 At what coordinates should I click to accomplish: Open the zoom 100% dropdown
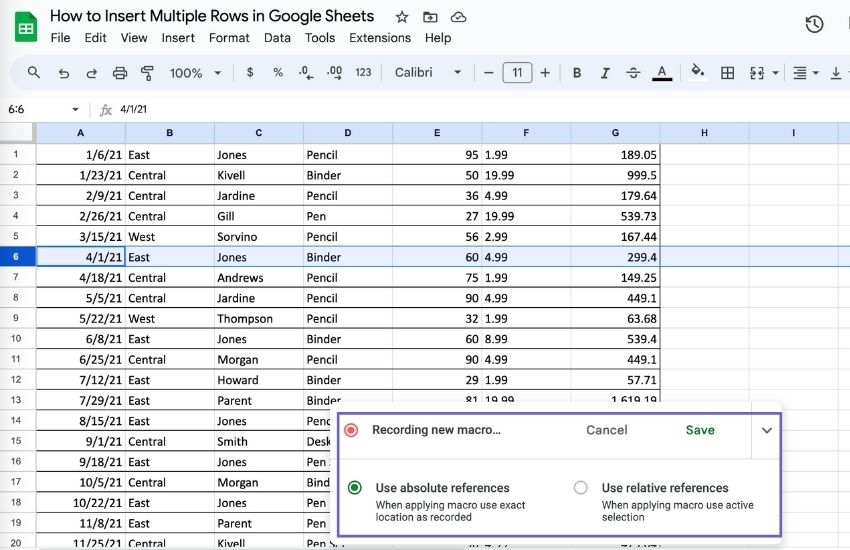(217, 73)
